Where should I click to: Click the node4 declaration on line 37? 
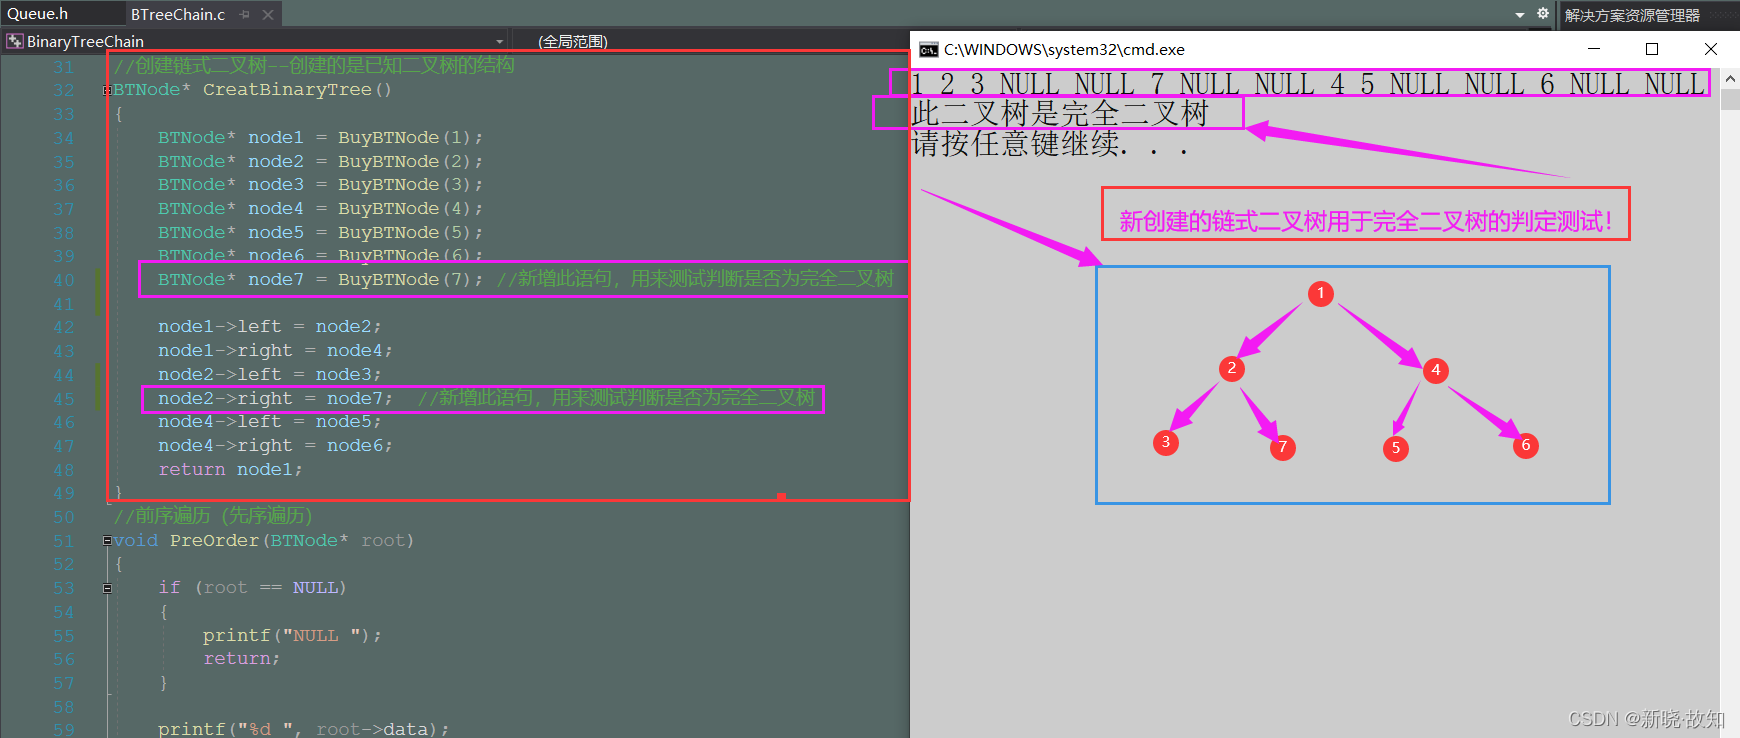(x=276, y=209)
